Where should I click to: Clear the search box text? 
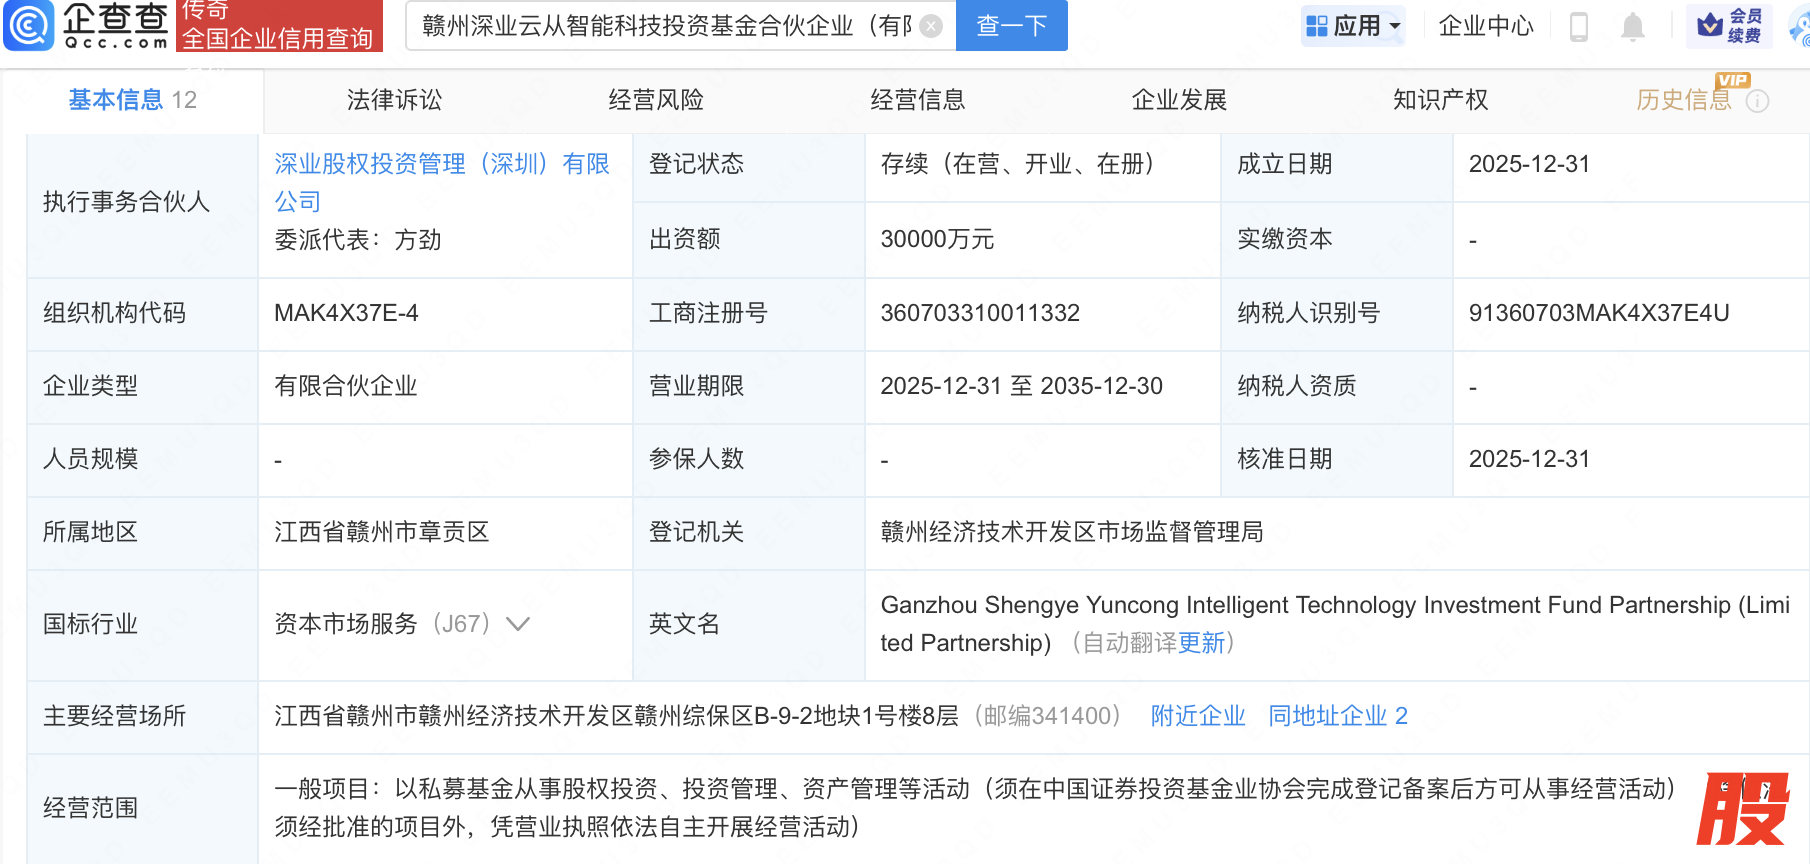pyautogui.click(x=931, y=26)
